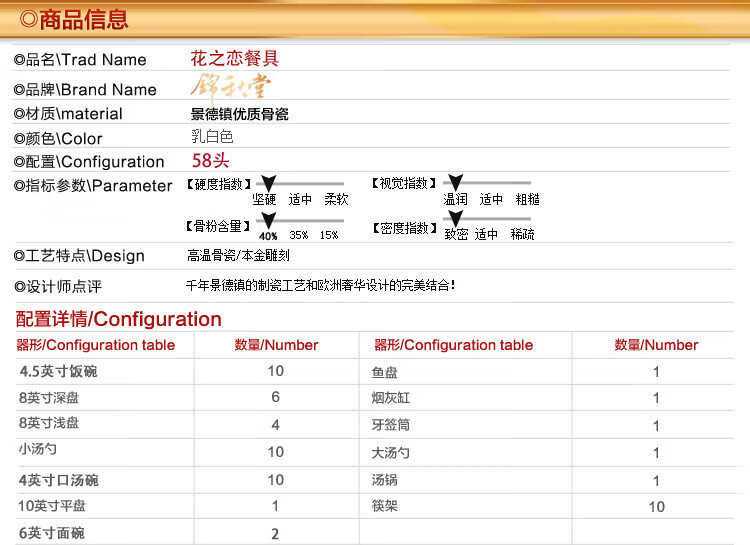This screenshot has width=750, height=545.
Task: Click the 设计师点评 field label
Action: [x=58, y=287]
